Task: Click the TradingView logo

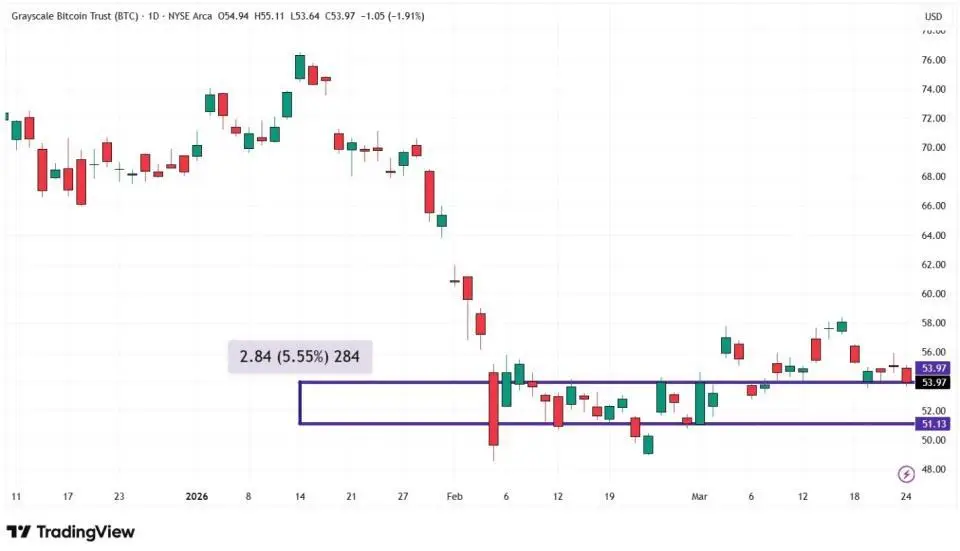Action: 70,532
